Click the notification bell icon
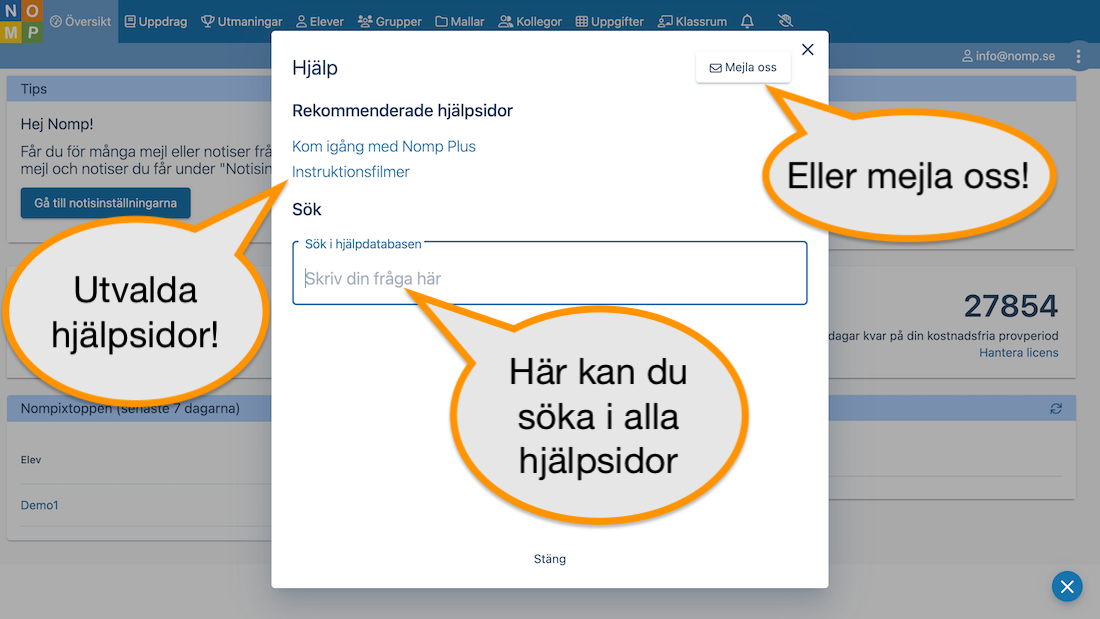This screenshot has width=1100, height=619. tap(747, 21)
